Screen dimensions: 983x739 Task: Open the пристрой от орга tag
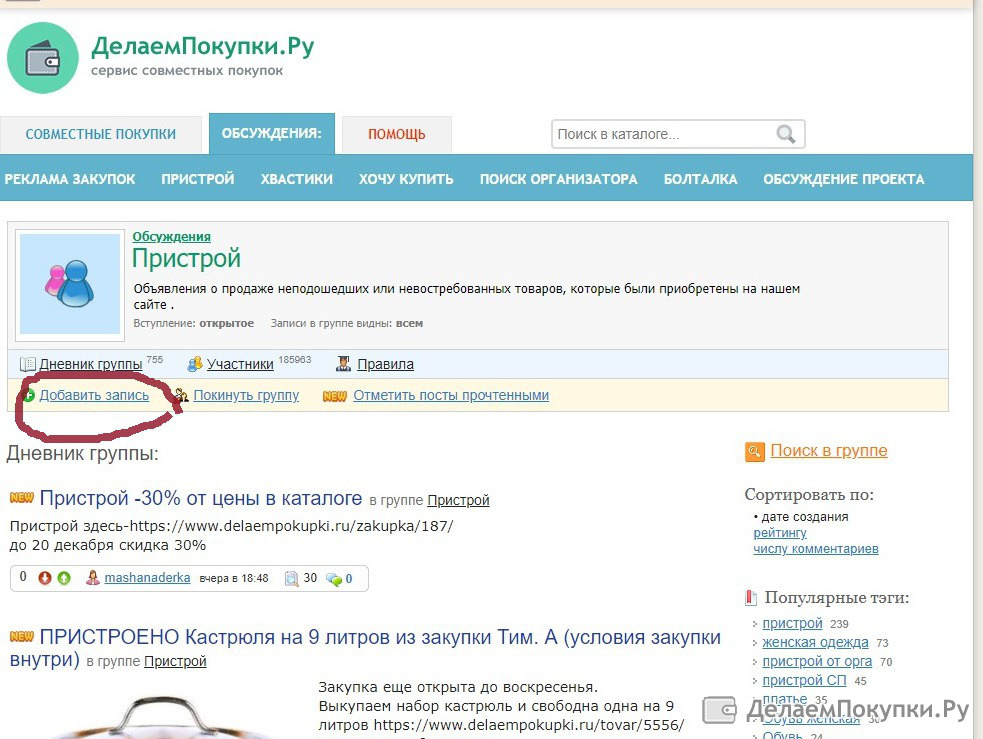[x=817, y=661]
